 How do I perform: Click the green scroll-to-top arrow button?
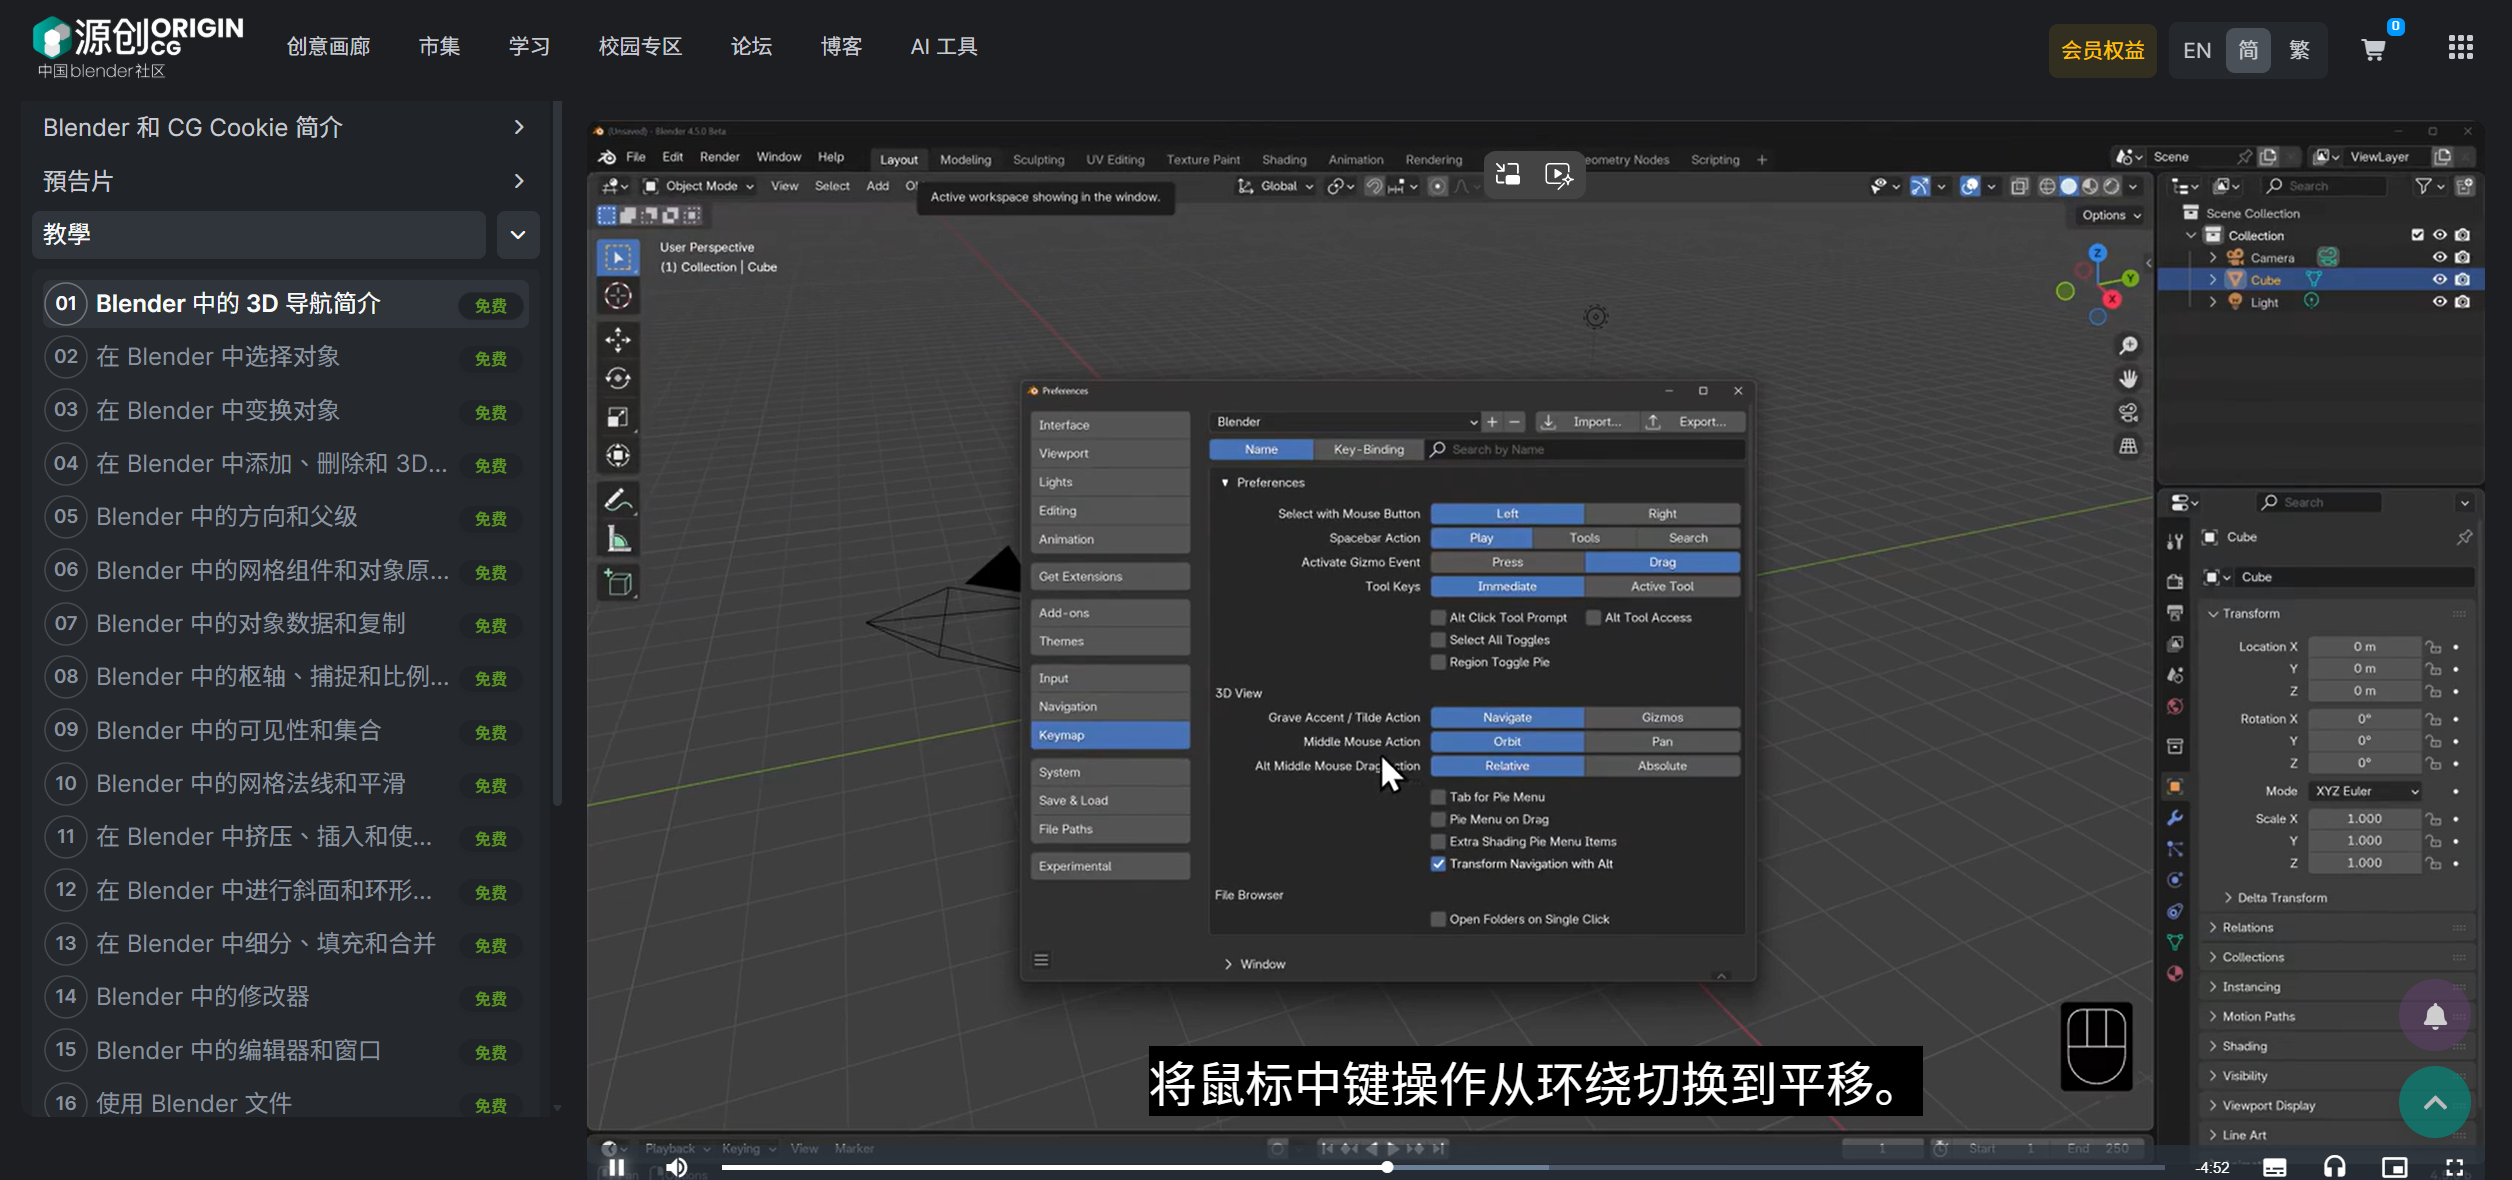pos(2435,1102)
